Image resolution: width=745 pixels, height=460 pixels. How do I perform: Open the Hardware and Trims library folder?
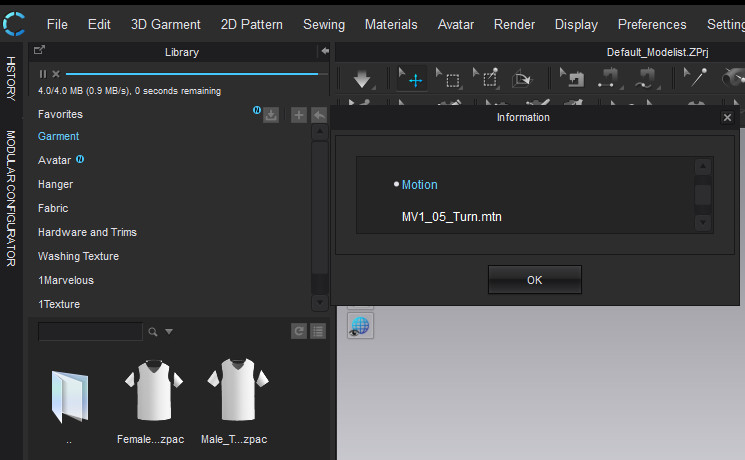click(87, 232)
